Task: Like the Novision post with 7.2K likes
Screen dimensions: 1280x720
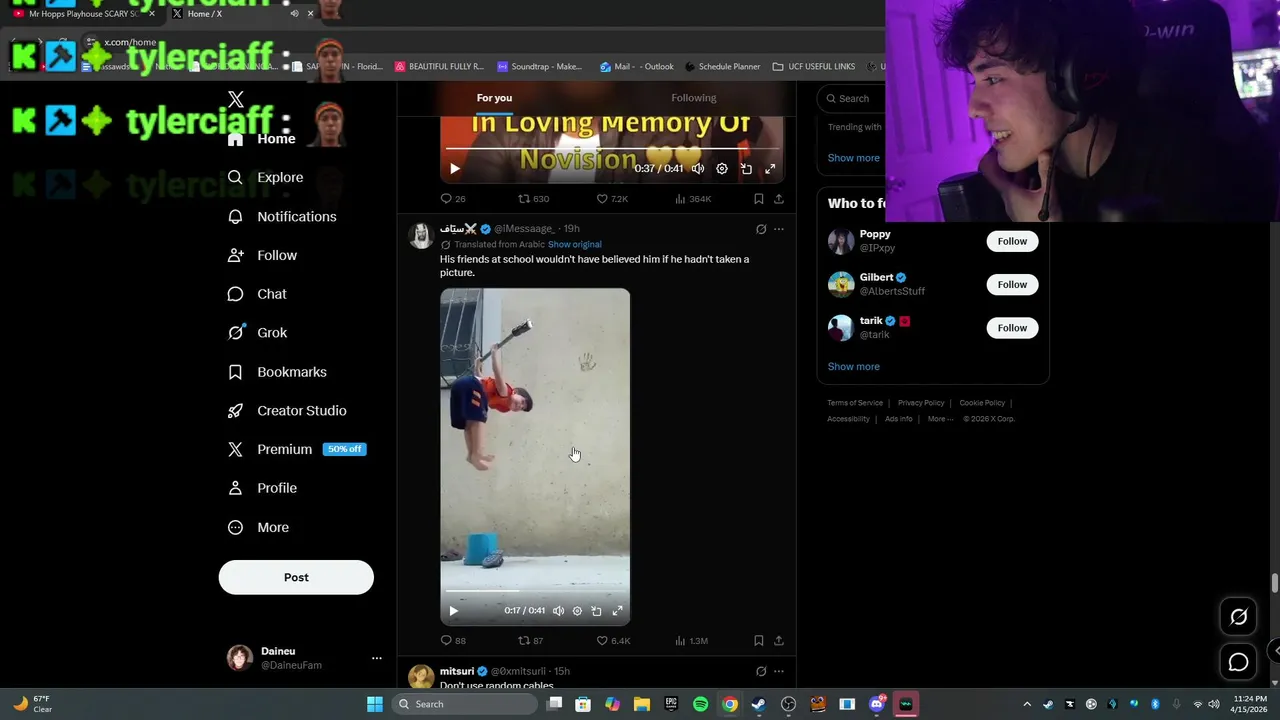Action: point(612,199)
